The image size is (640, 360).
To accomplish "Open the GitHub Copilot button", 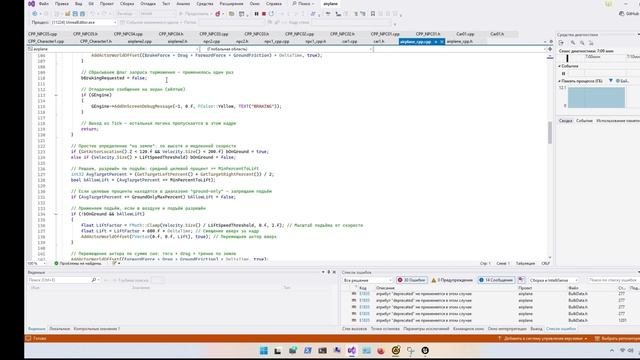I will click(x=629, y=13).
